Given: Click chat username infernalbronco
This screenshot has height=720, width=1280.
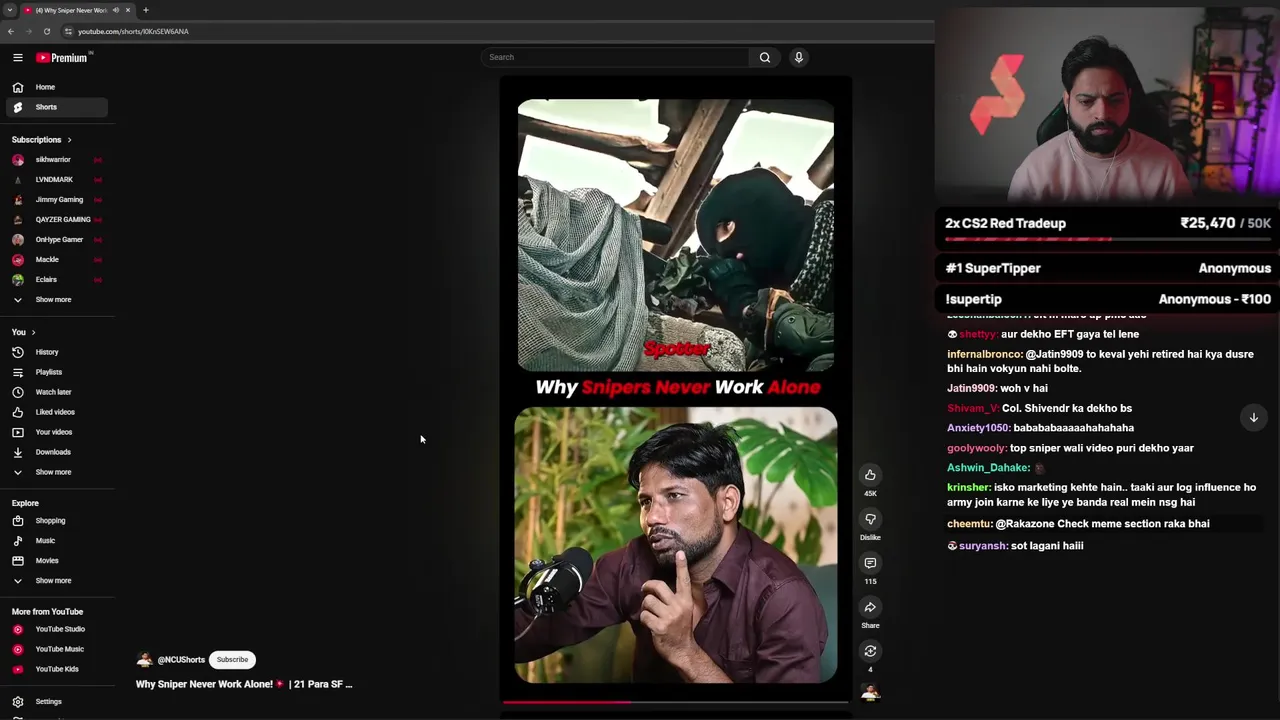Looking at the screenshot, I should [985, 355].
